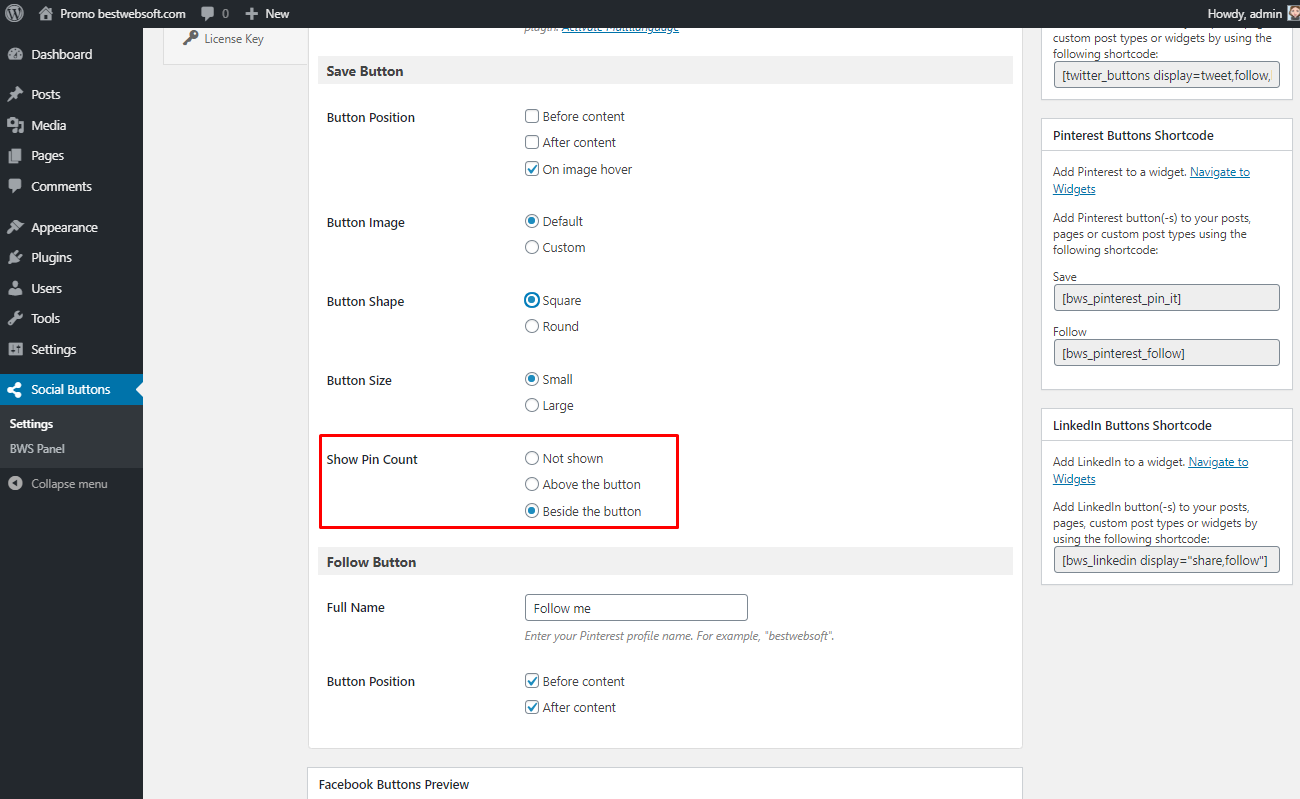Click the Follow Button section heading

click(371, 562)
